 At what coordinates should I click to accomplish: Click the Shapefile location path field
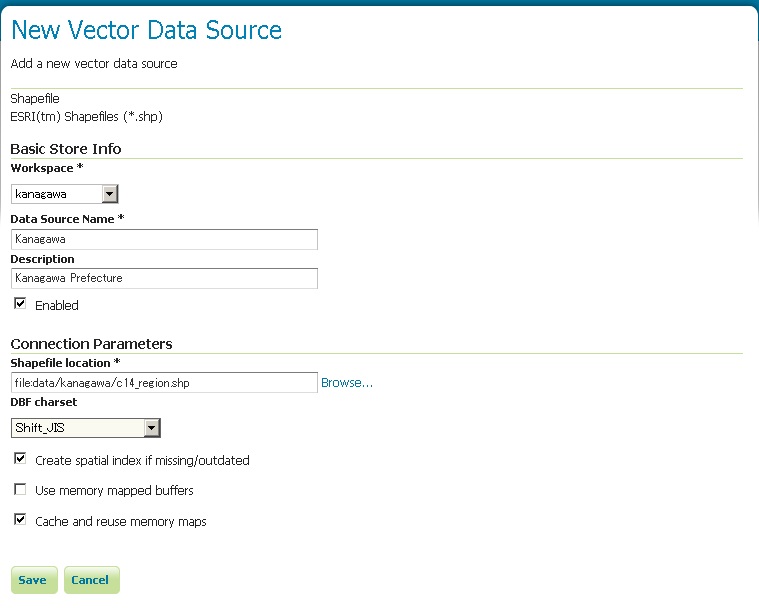click(x=164, y=383)
